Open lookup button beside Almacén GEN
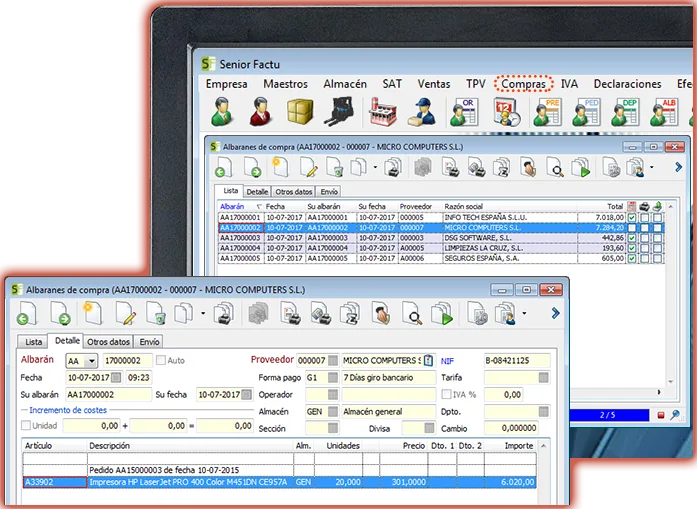 (x=332, y=412)
